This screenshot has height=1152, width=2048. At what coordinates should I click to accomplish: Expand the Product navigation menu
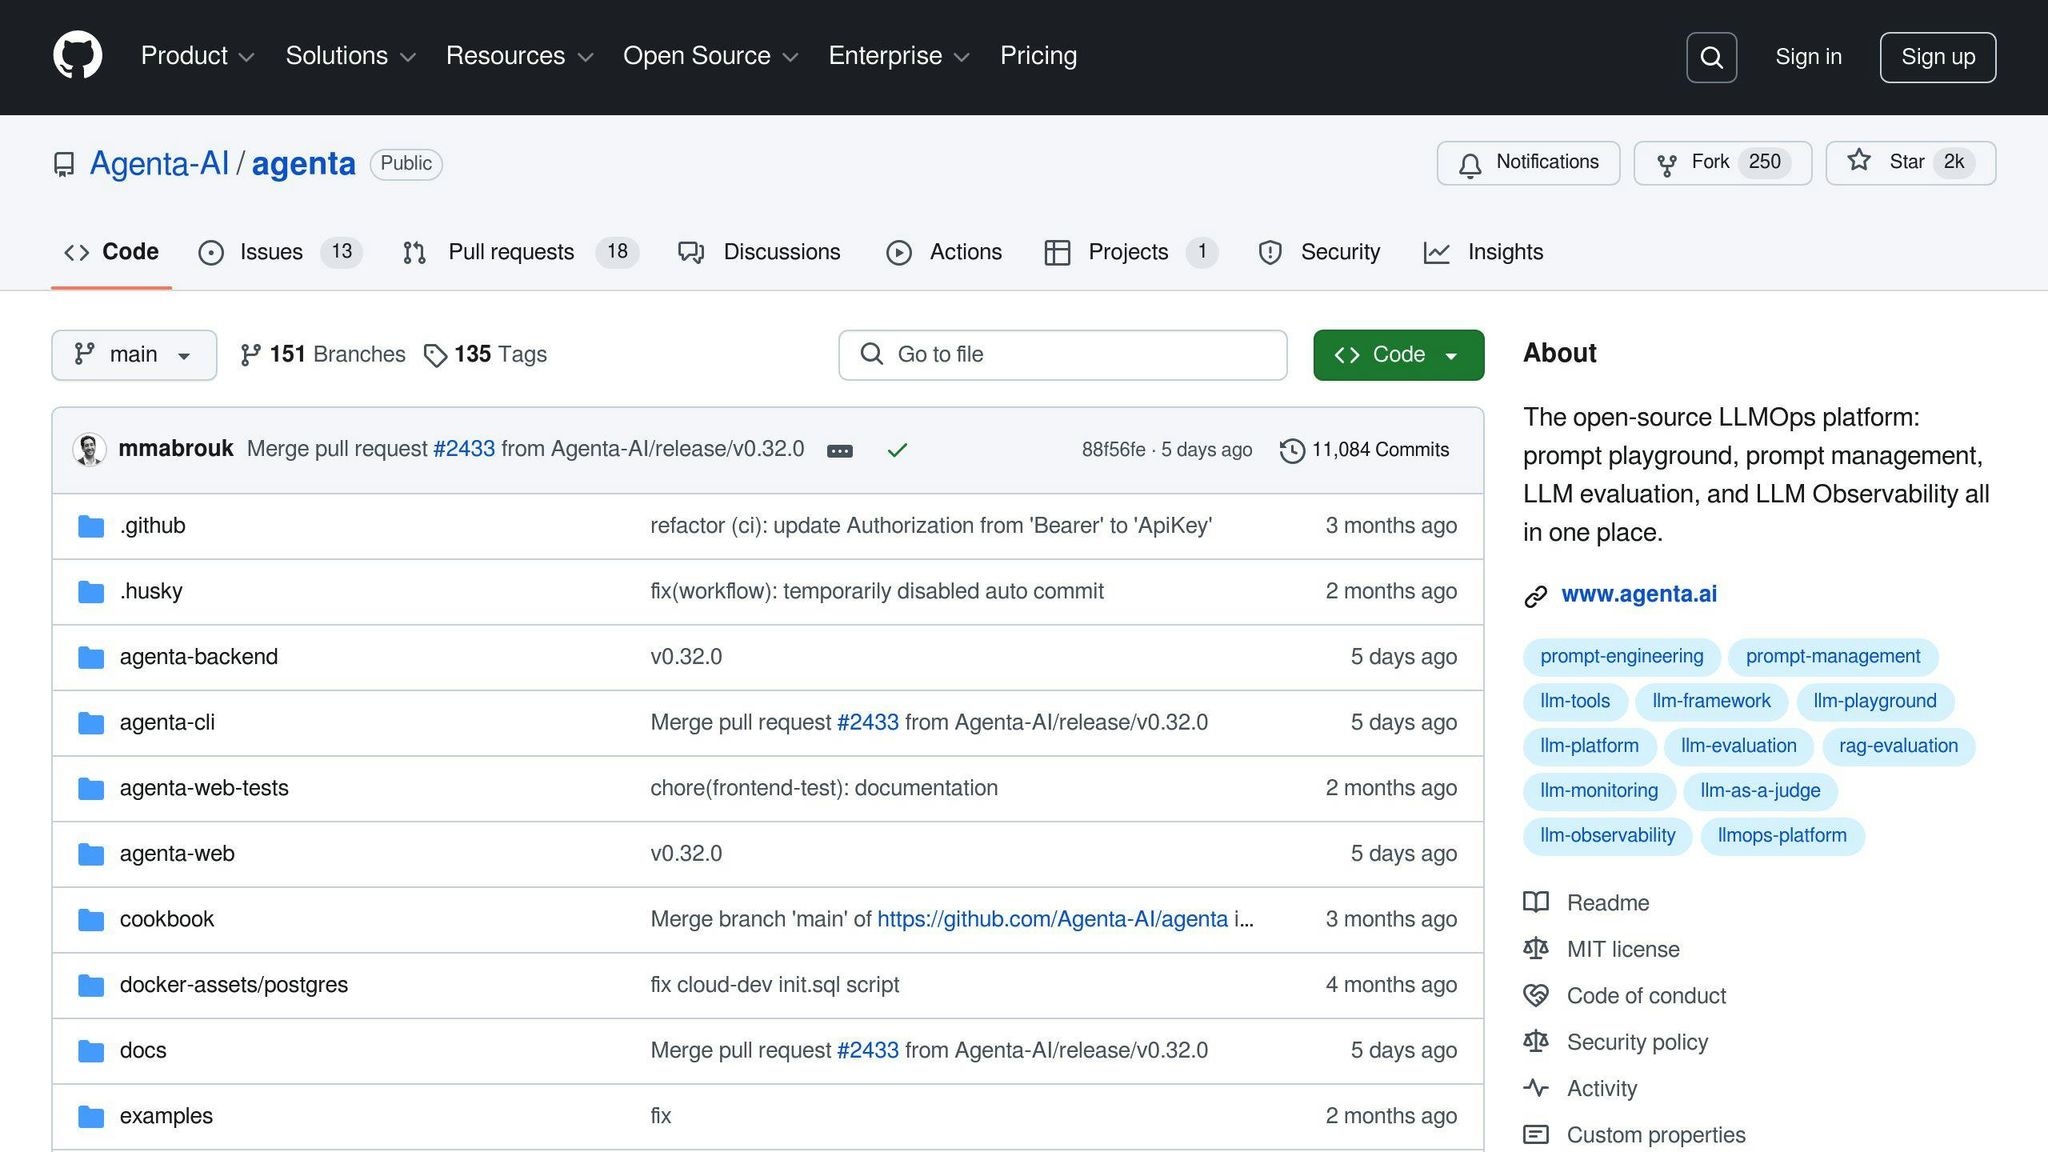pos(197,56)
